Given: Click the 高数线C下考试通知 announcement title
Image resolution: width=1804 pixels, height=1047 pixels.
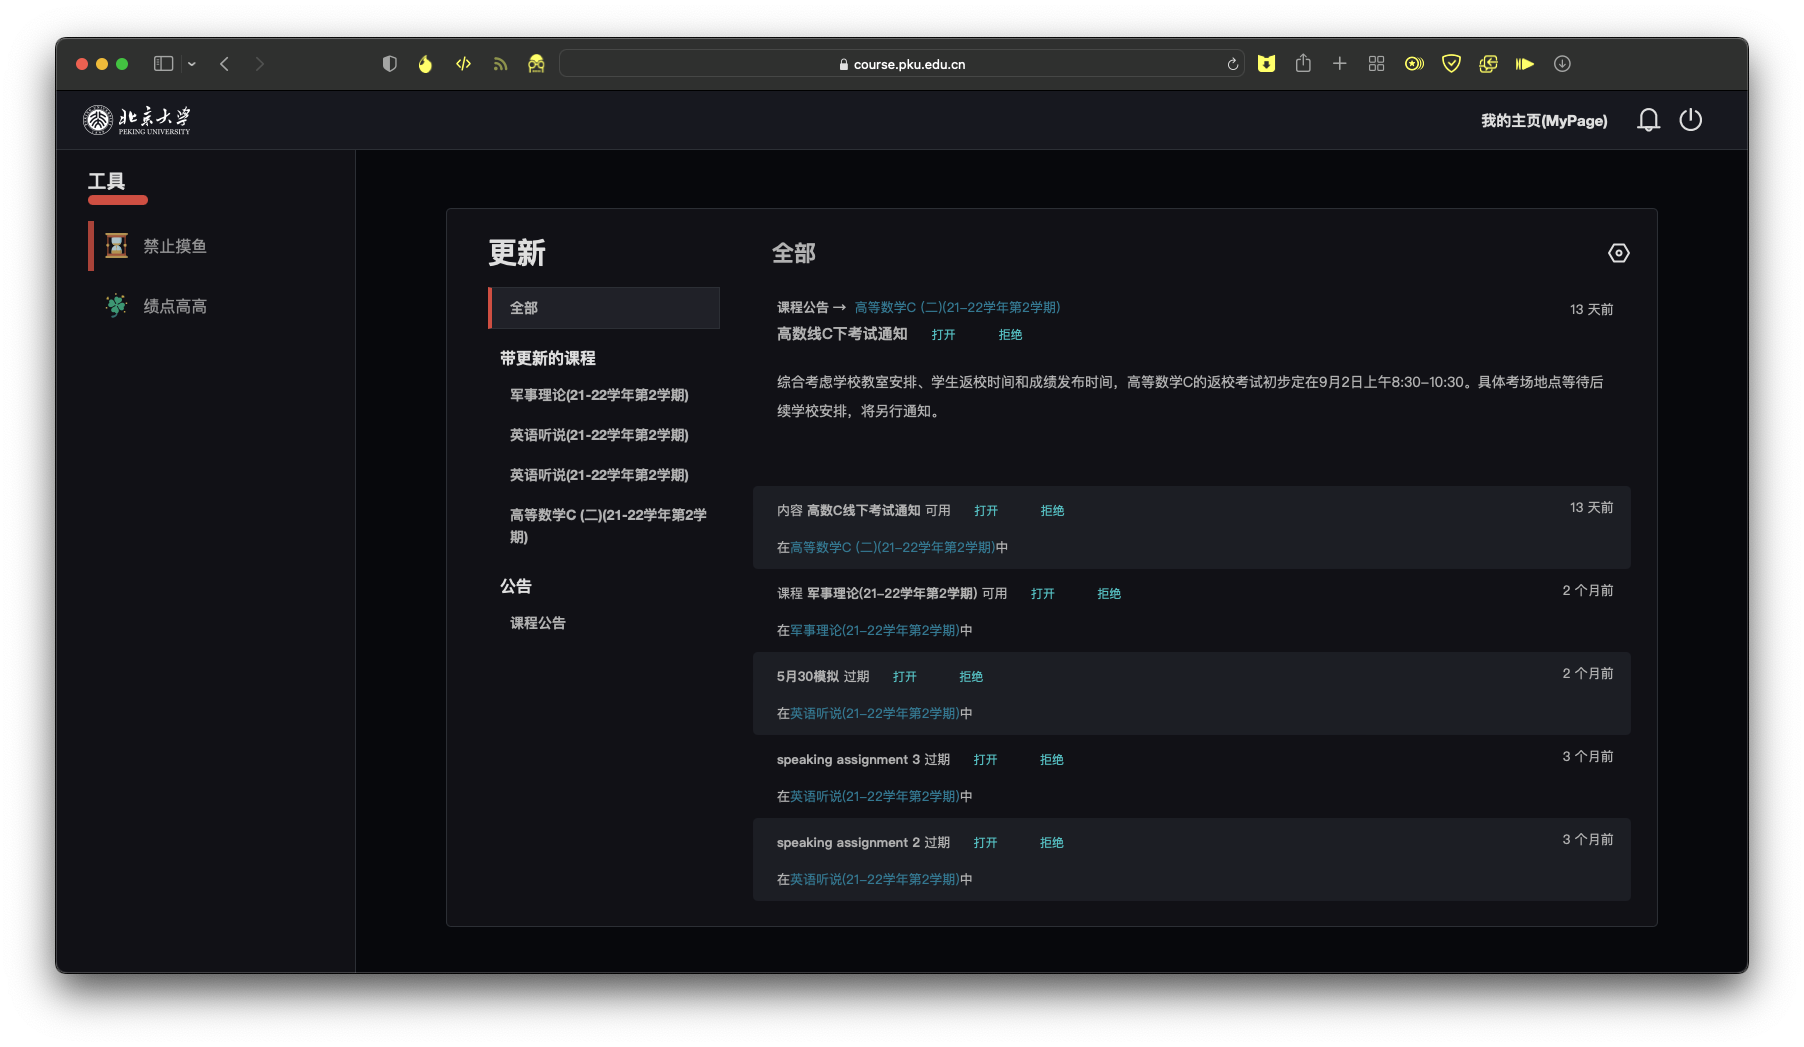Looking at the screenshot, I should point(842,334).
